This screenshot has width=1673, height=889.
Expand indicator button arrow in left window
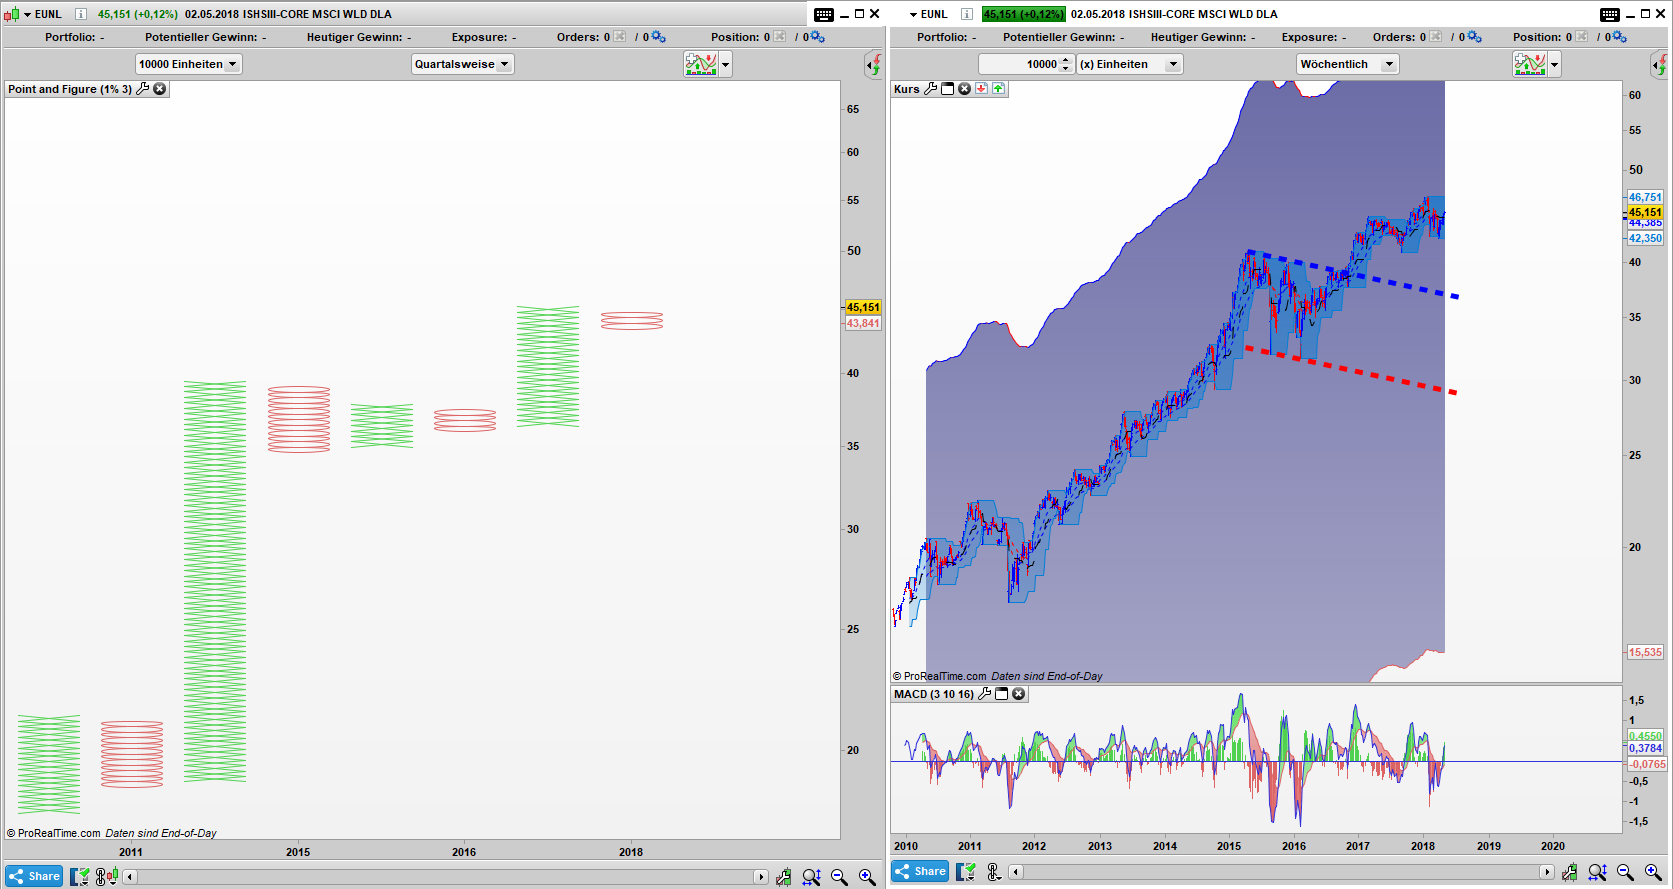(x=726, y=65)
